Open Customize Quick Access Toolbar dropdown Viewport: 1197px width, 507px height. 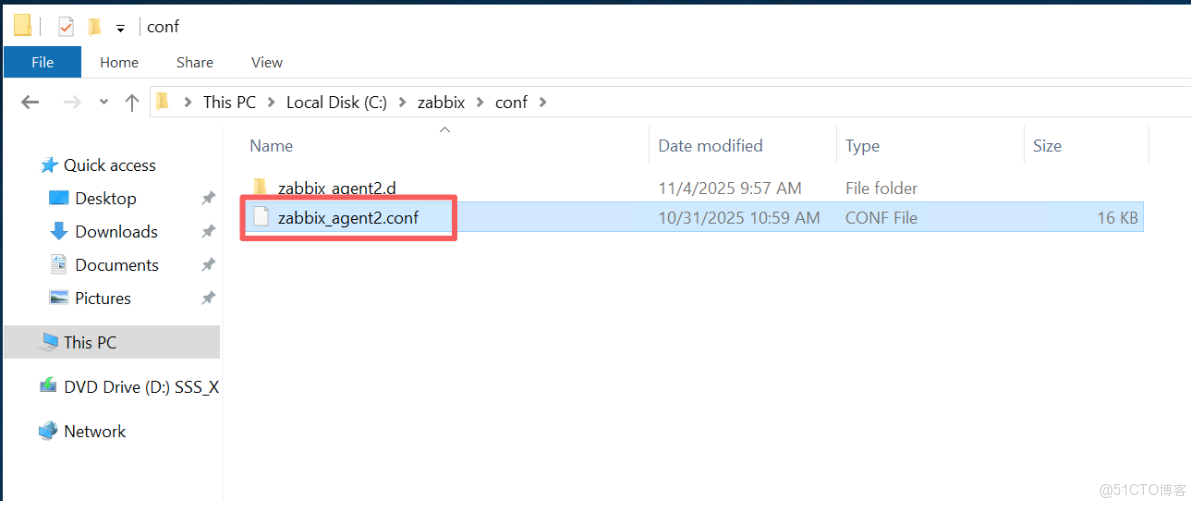tap(120, 28)
